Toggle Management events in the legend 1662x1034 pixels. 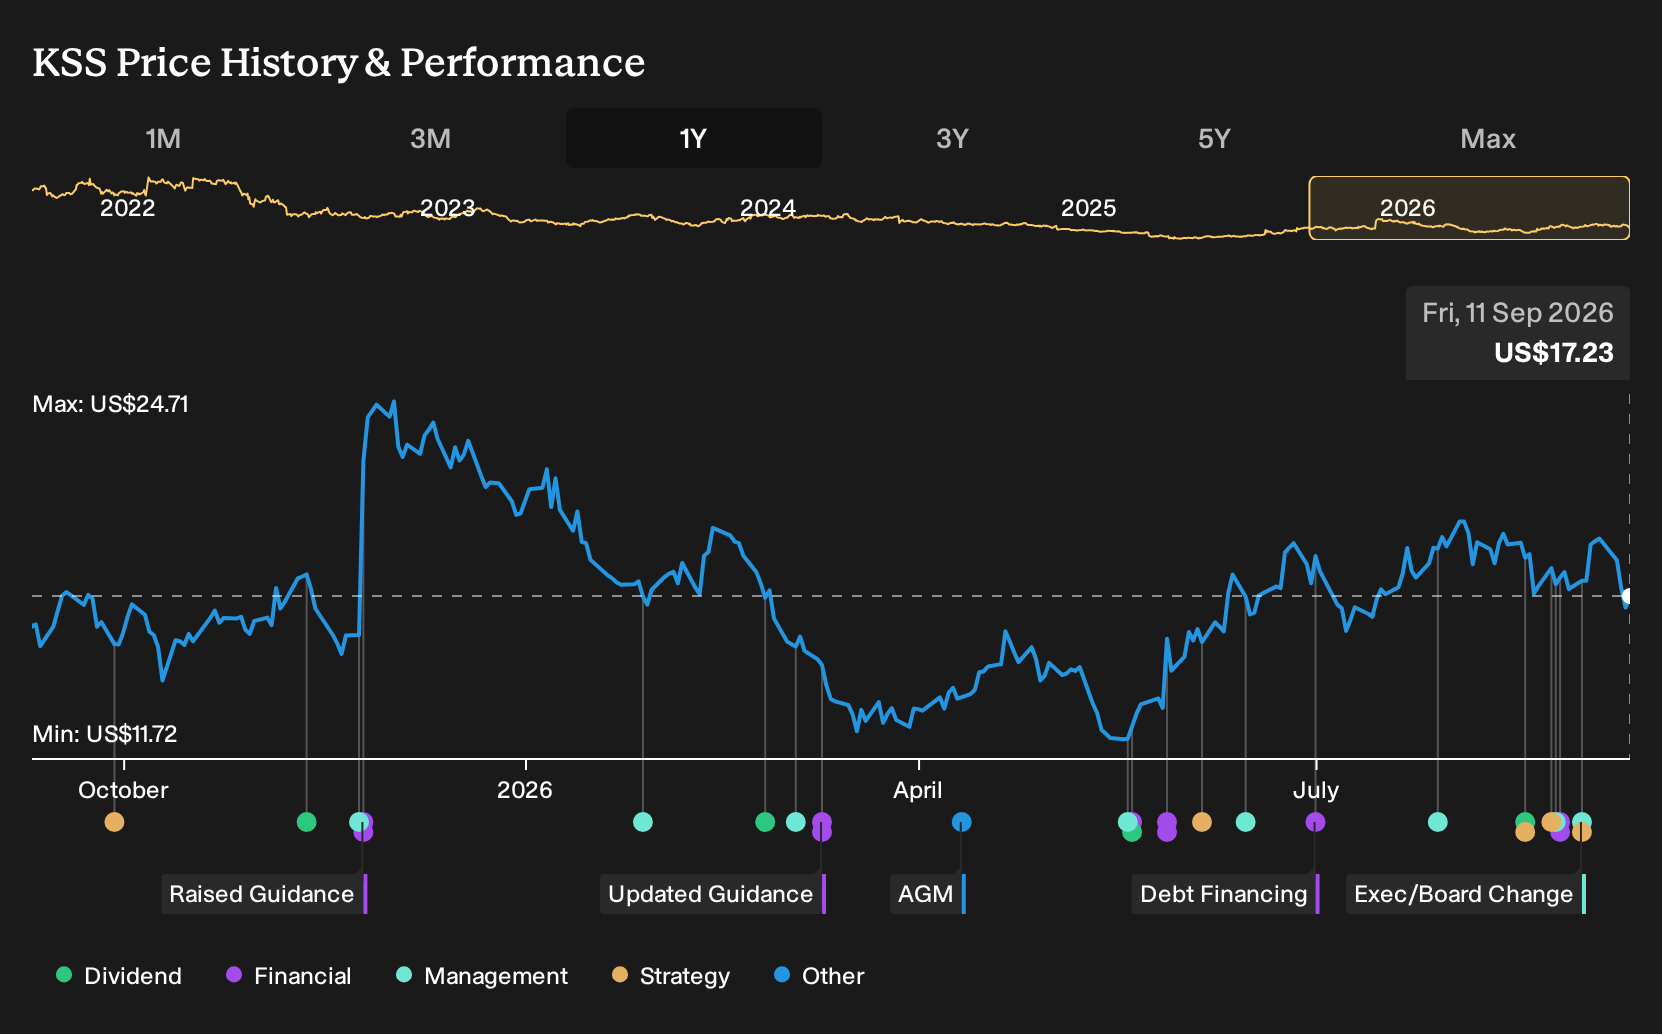pyautogui.click(x=482, y=975)
